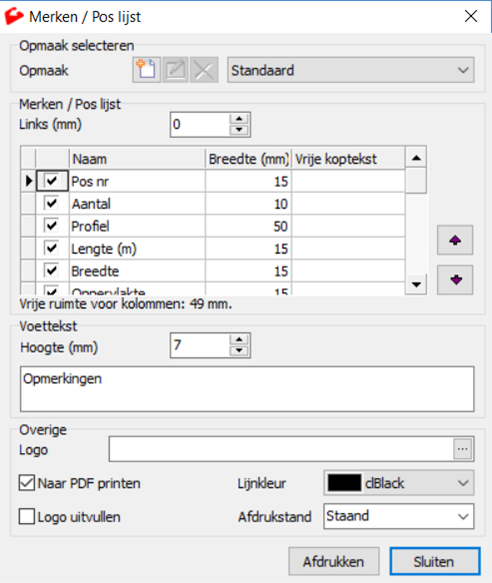The width and height of the screenshot is (492, 583).
Task: Expand the Afdrukstand Staand dropdown
Action: coord(399,516)
